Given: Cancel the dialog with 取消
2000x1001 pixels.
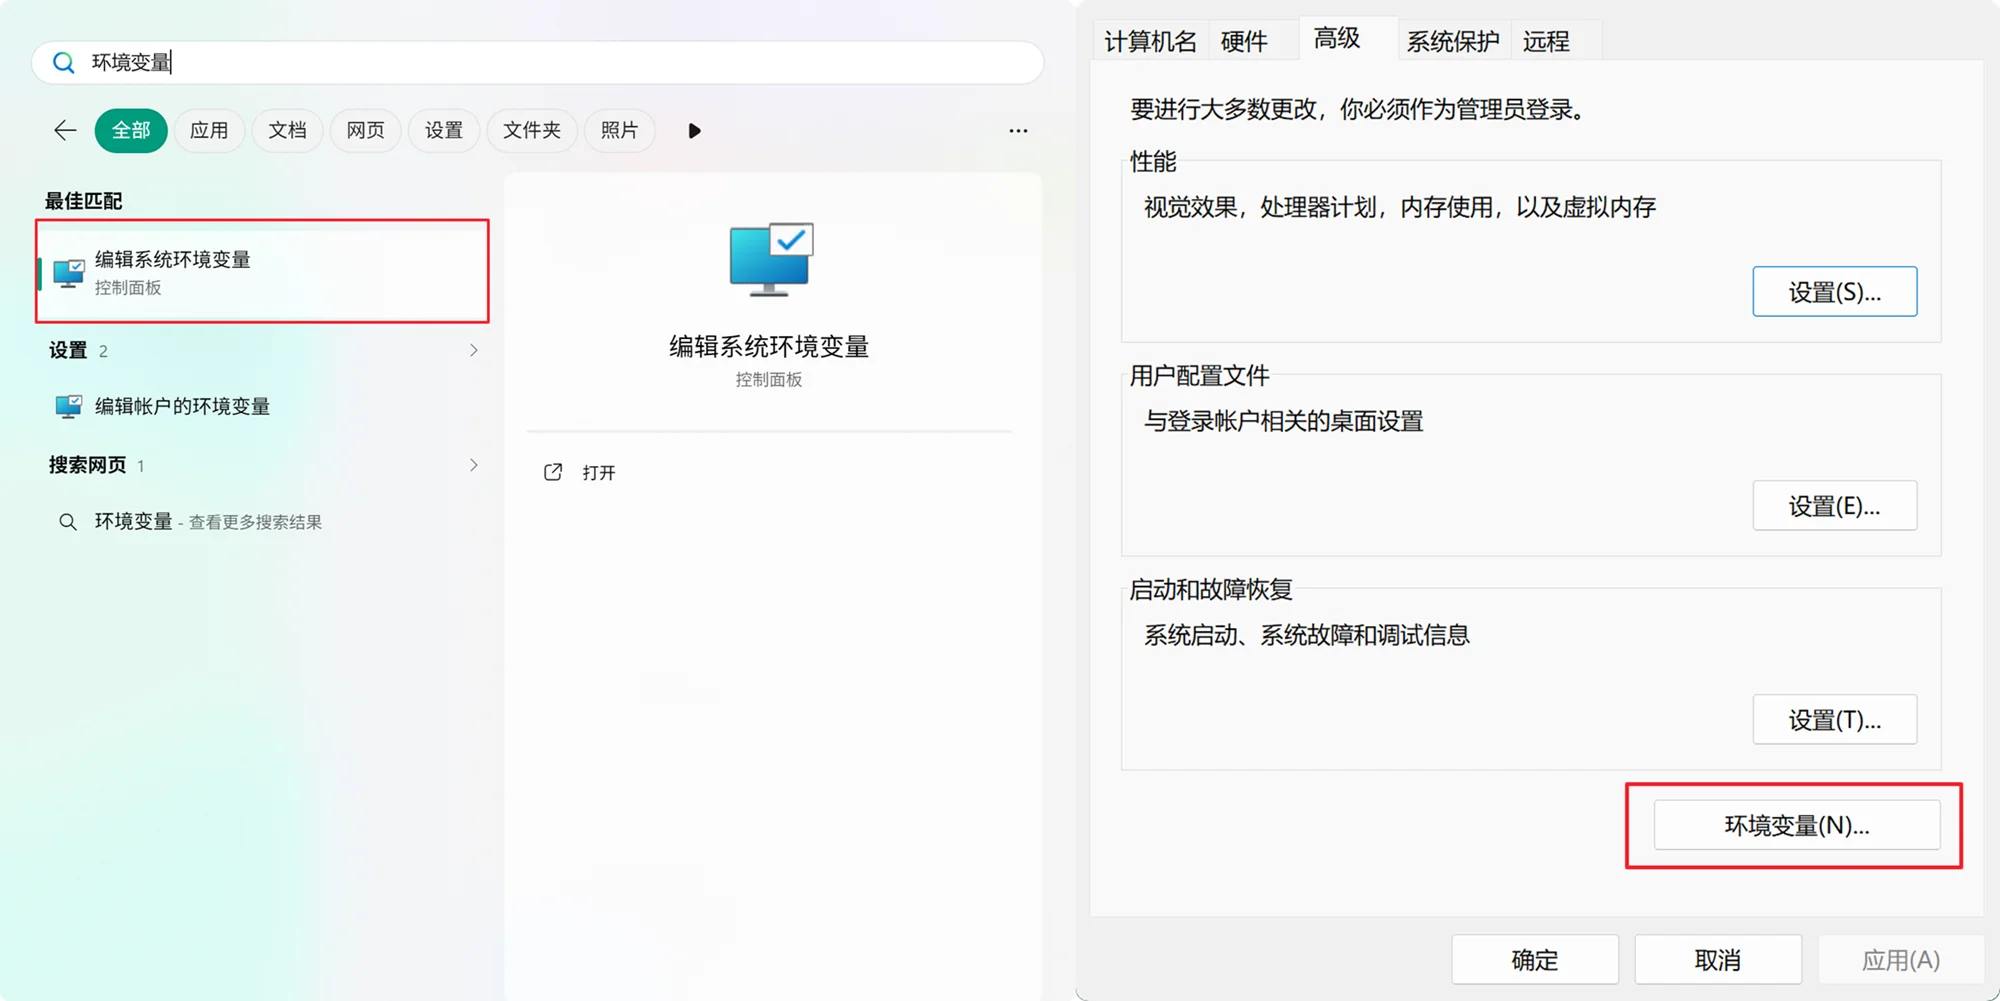Looking at the screenshot, I should 1718,960.
